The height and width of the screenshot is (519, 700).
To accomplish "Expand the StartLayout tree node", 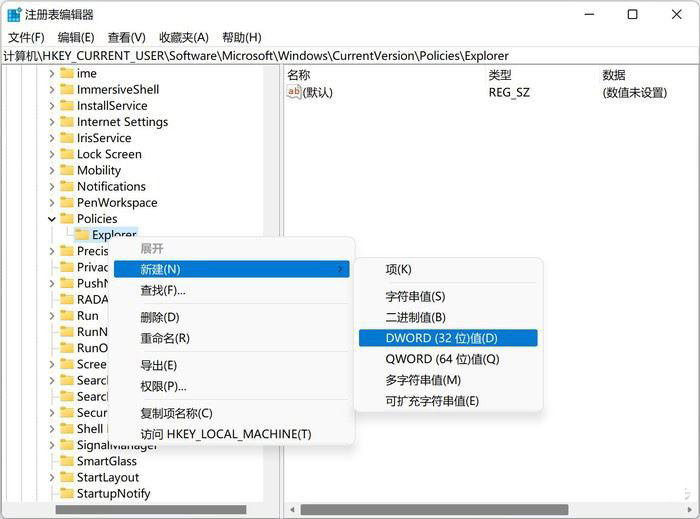I will 52,477.
